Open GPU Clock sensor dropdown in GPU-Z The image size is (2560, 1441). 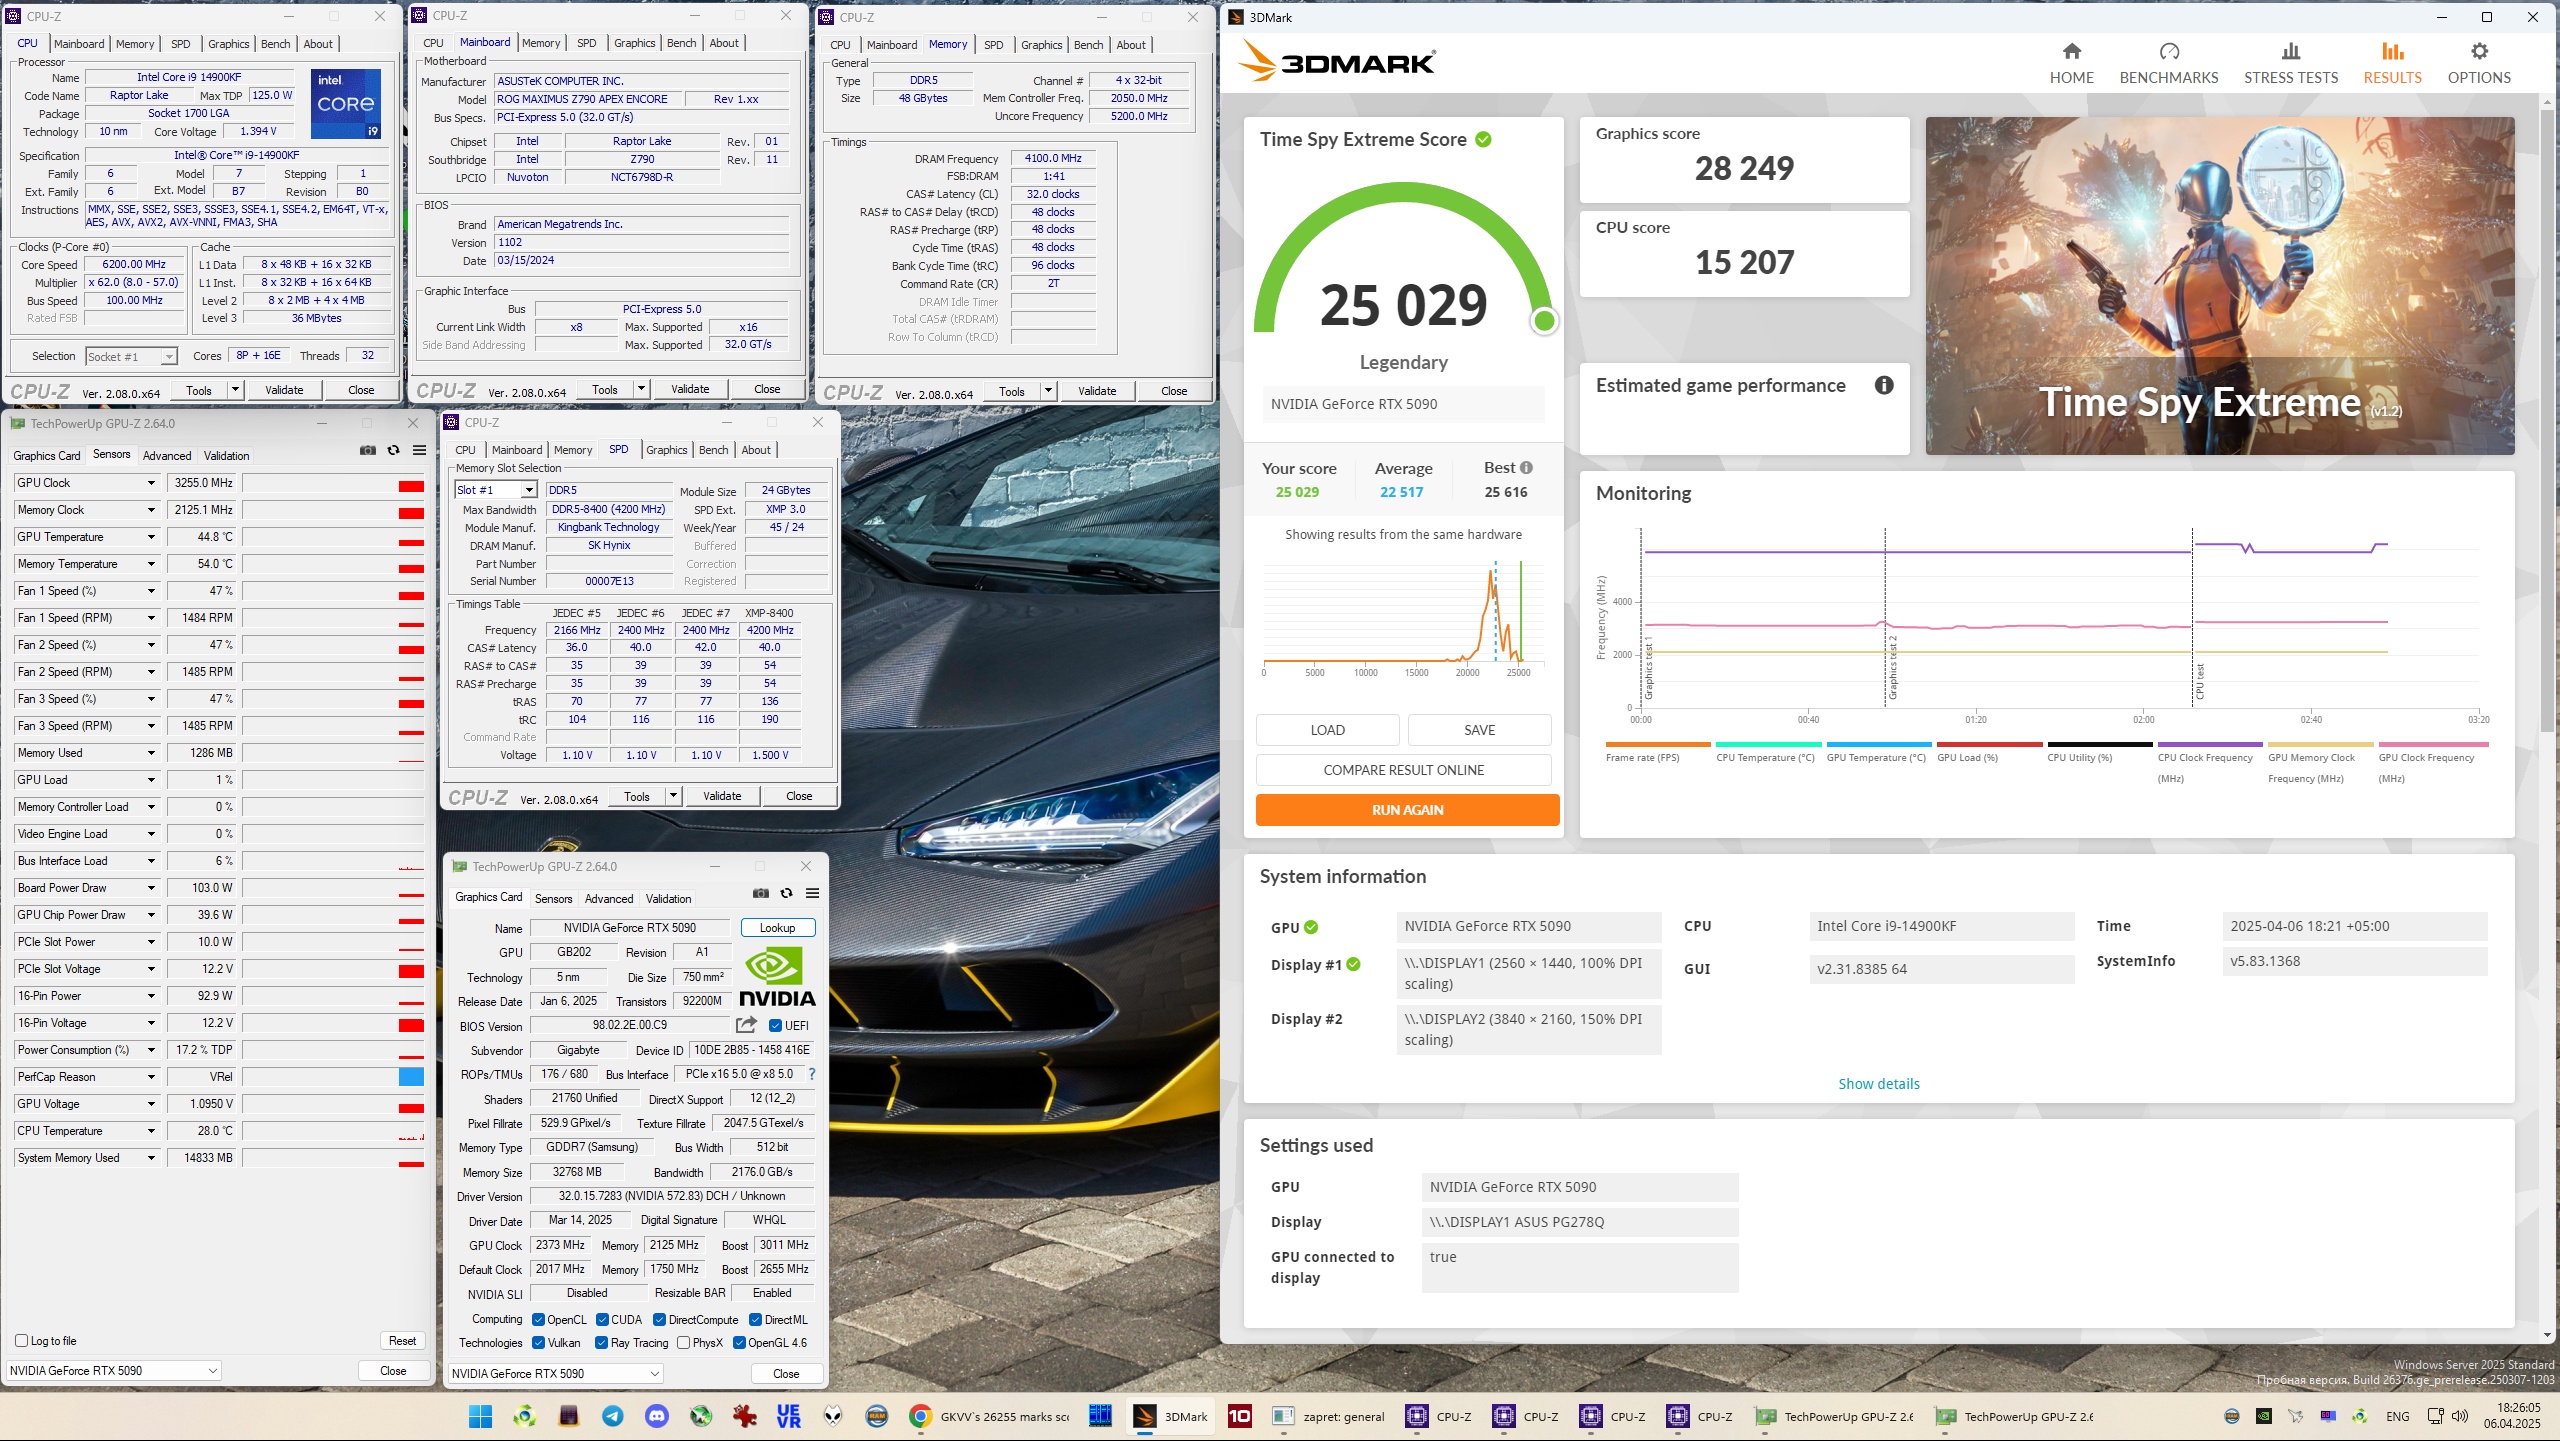[x=151, y=483]
